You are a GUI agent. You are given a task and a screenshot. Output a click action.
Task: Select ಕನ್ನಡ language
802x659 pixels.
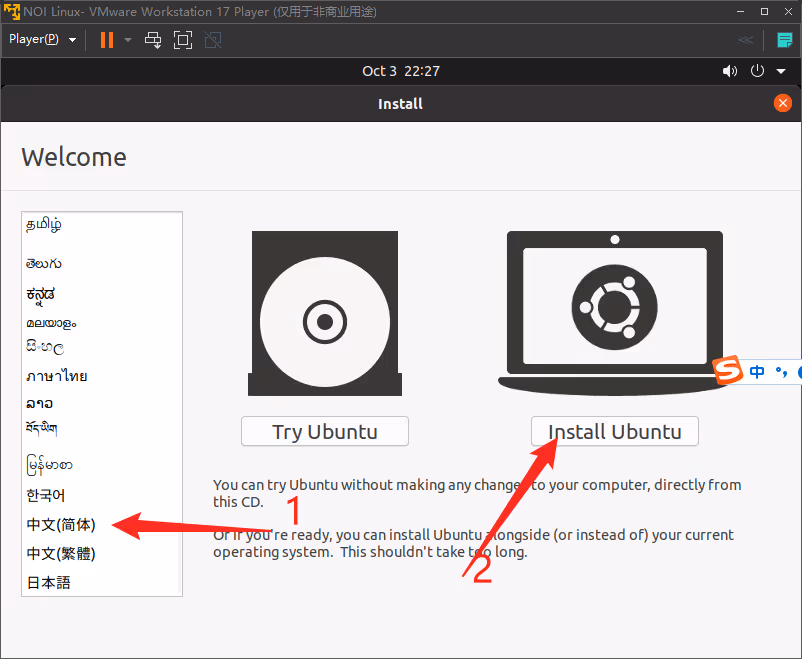pyautogui.click(x=40, y=295)
